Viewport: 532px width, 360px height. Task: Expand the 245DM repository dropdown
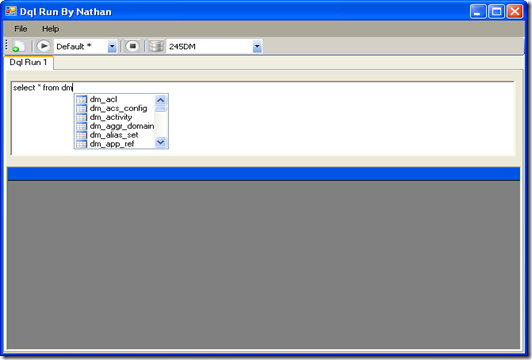tap(257, 46)
